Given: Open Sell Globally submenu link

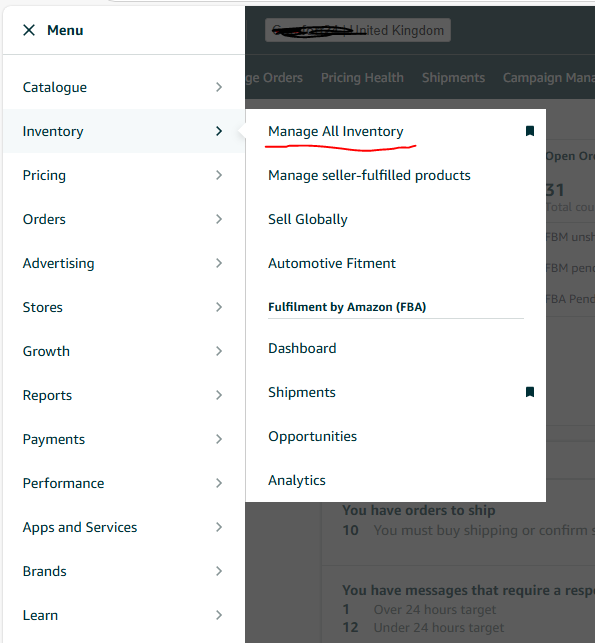Looking at the screenshot, I should (x=308, y=219).
